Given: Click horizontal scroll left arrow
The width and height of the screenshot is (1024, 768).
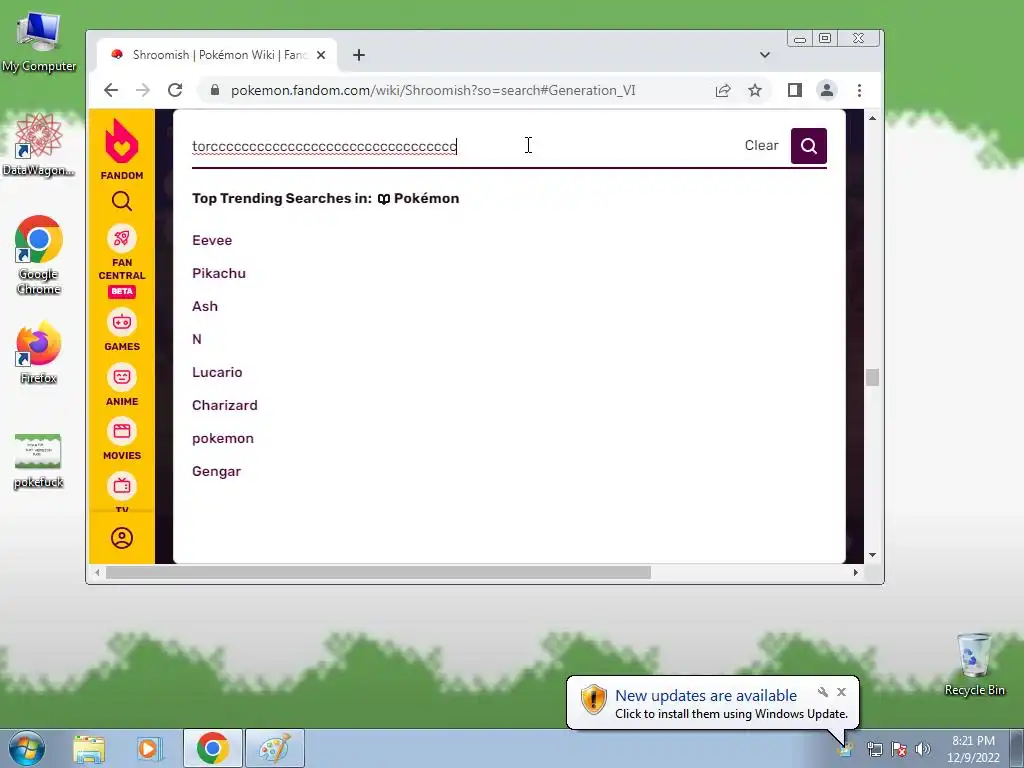Looking at the screenshot, I should click(x=97, y=573).
